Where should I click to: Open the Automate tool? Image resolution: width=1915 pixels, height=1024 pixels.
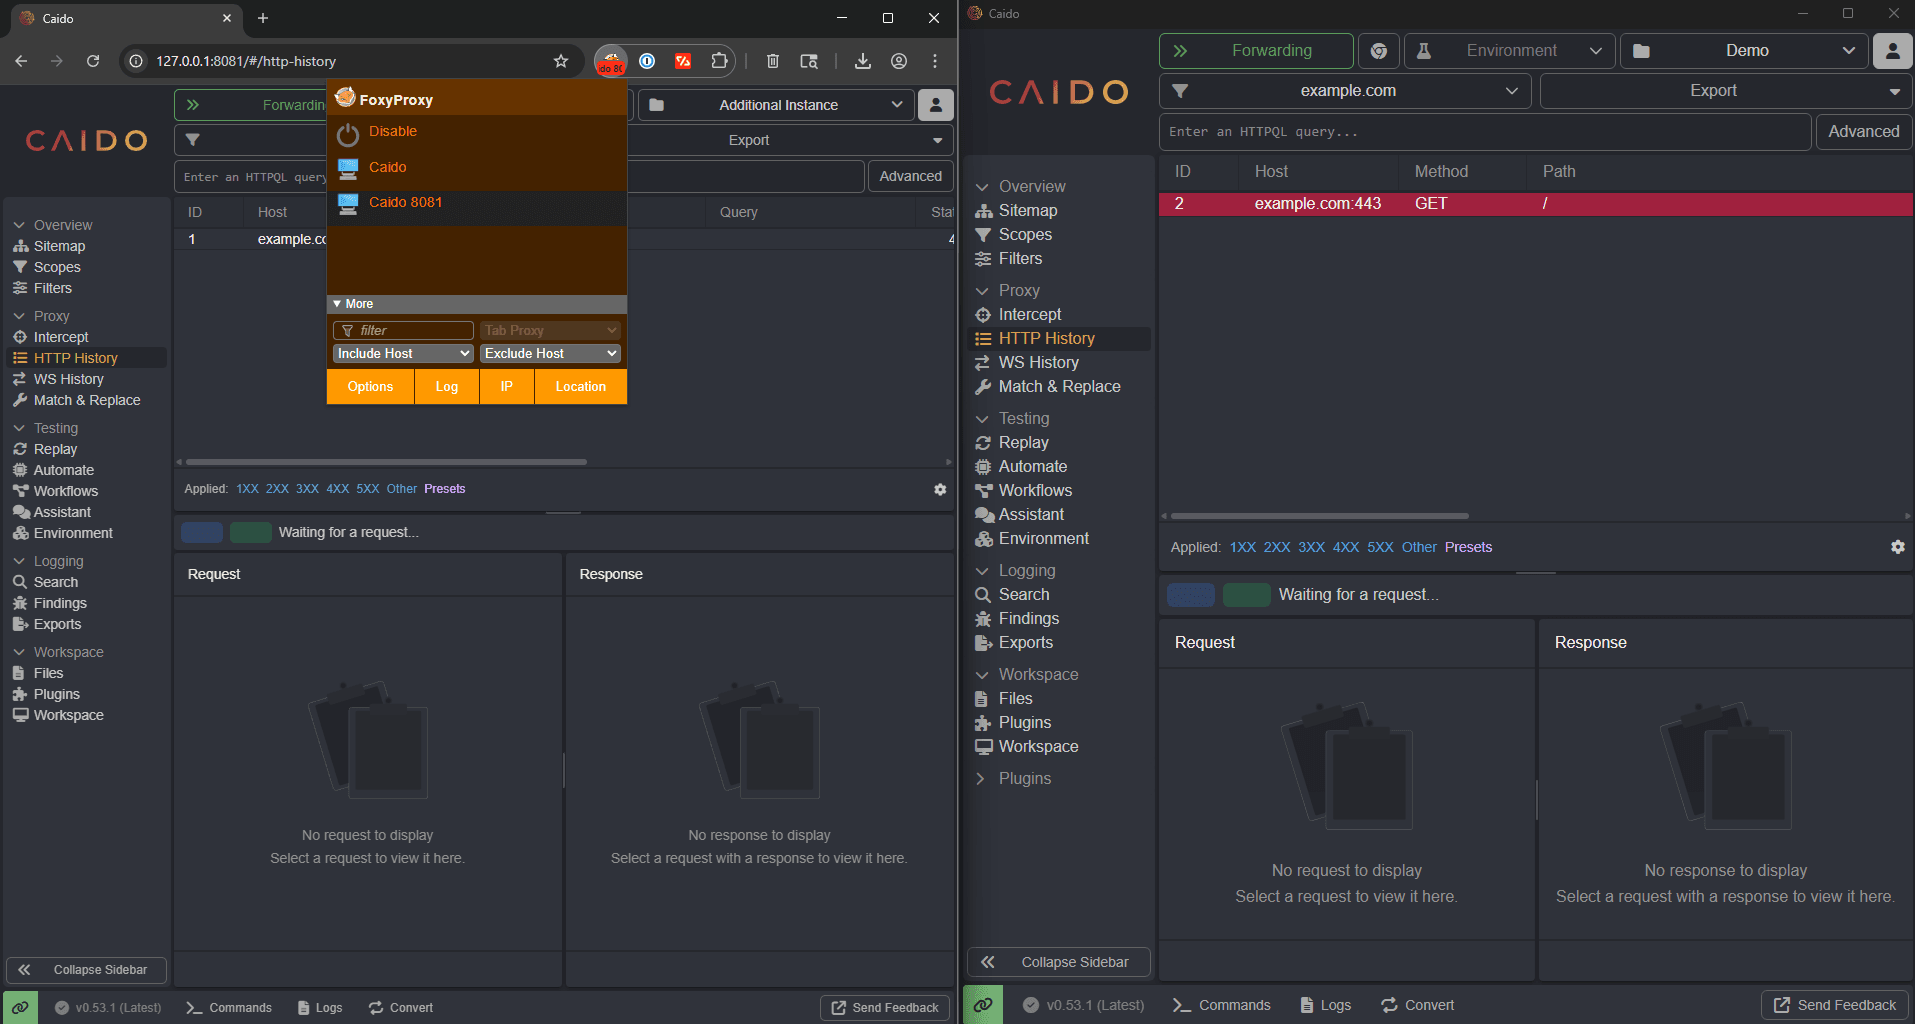point(62,469)
